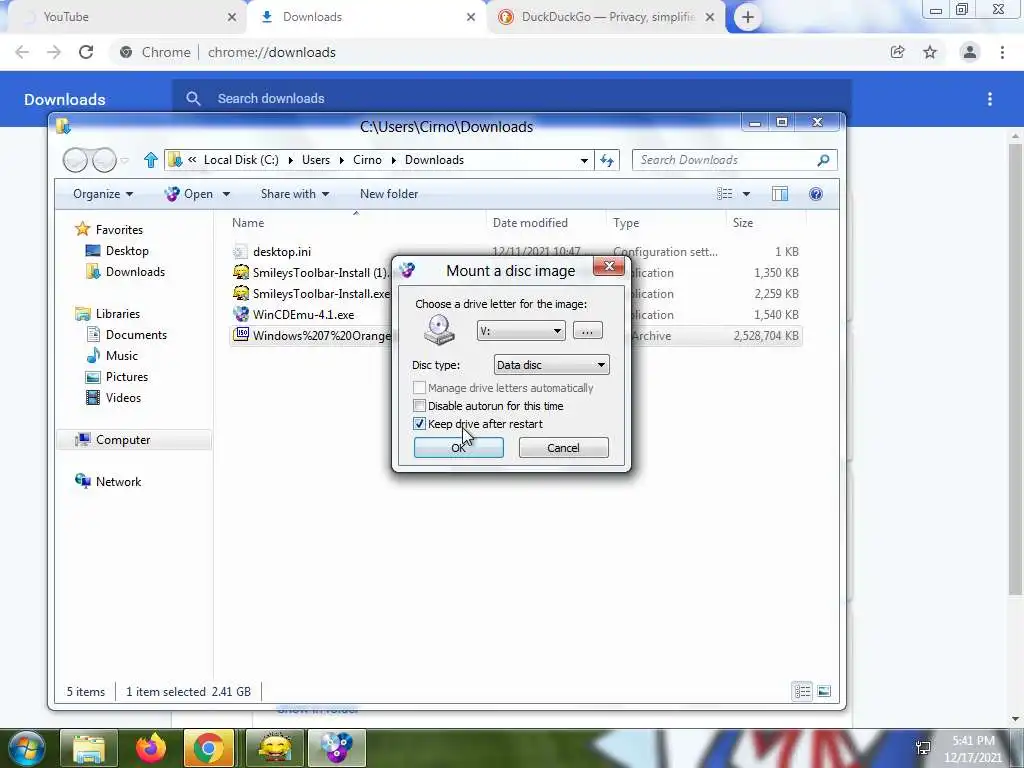Viewport: 1024px width, 768px height.
Task: Open Chrome's three-dot main menu
Action: (x=1002, y=52)
